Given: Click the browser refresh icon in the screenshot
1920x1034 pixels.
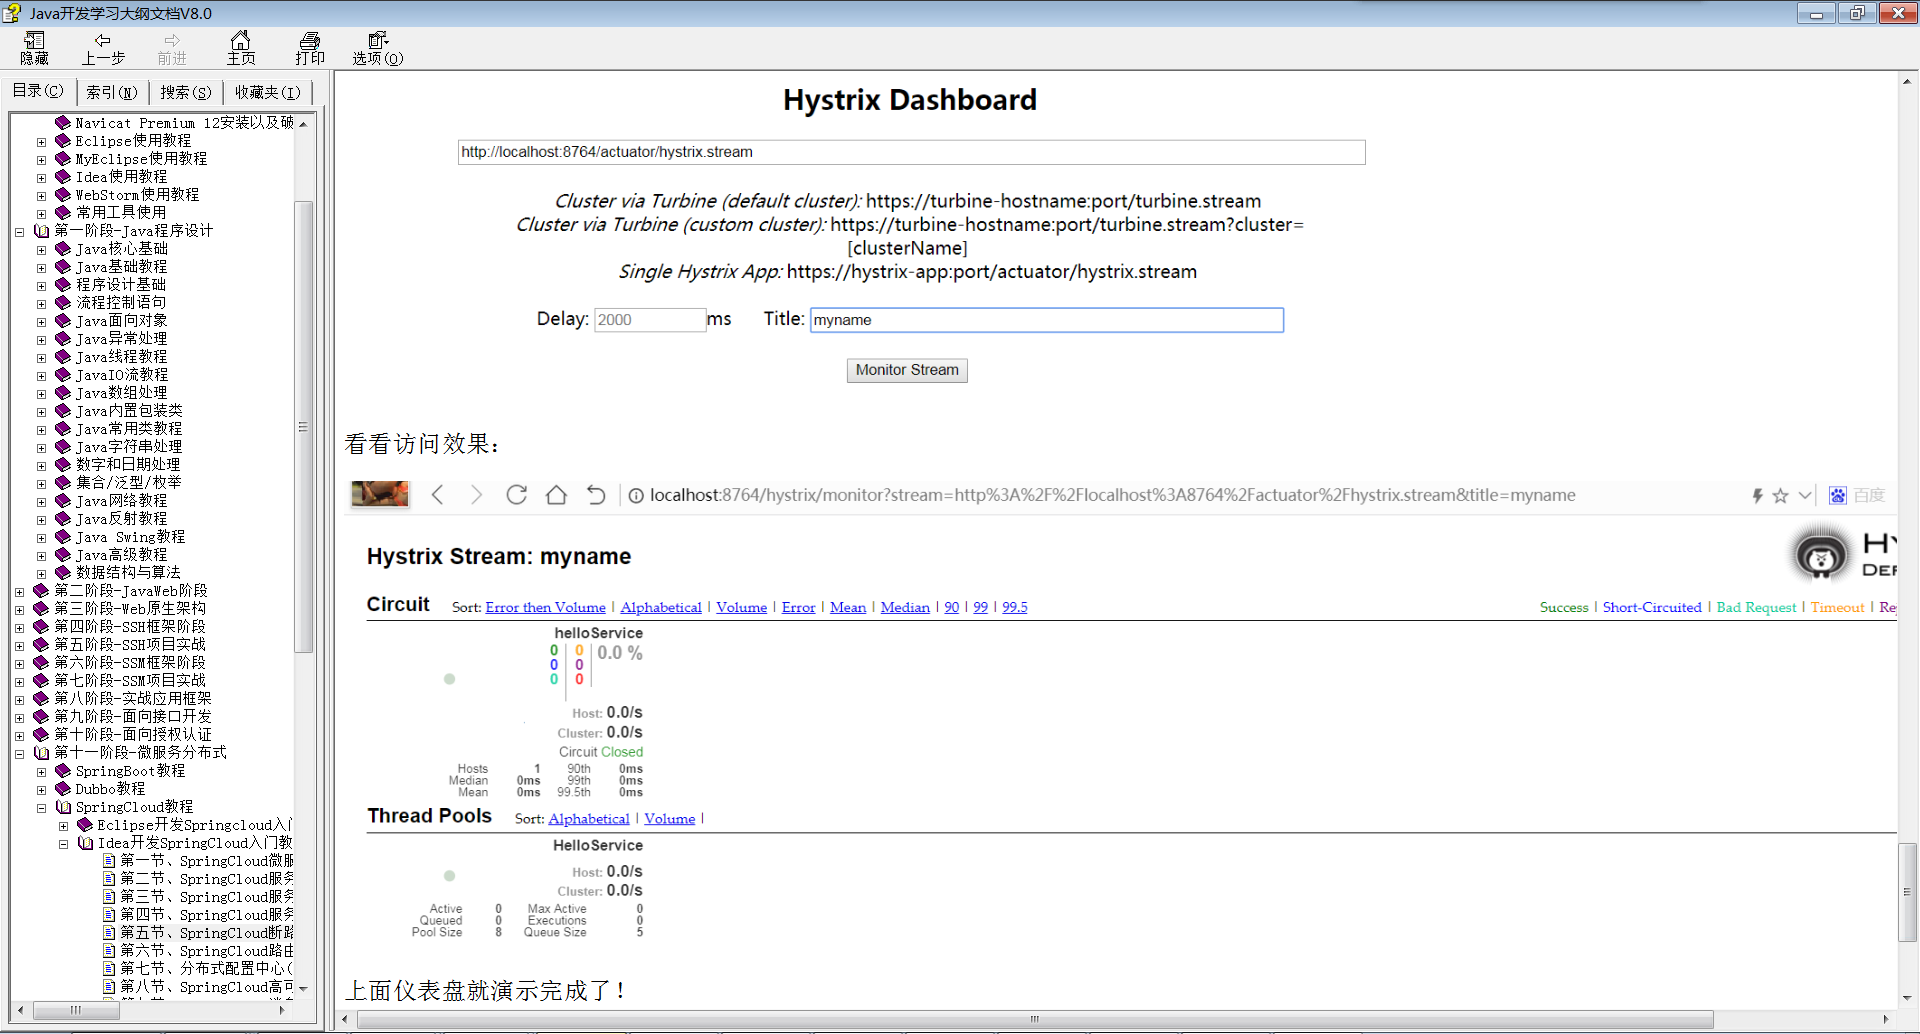Looking at the screenshot, I should click(516, 494).
